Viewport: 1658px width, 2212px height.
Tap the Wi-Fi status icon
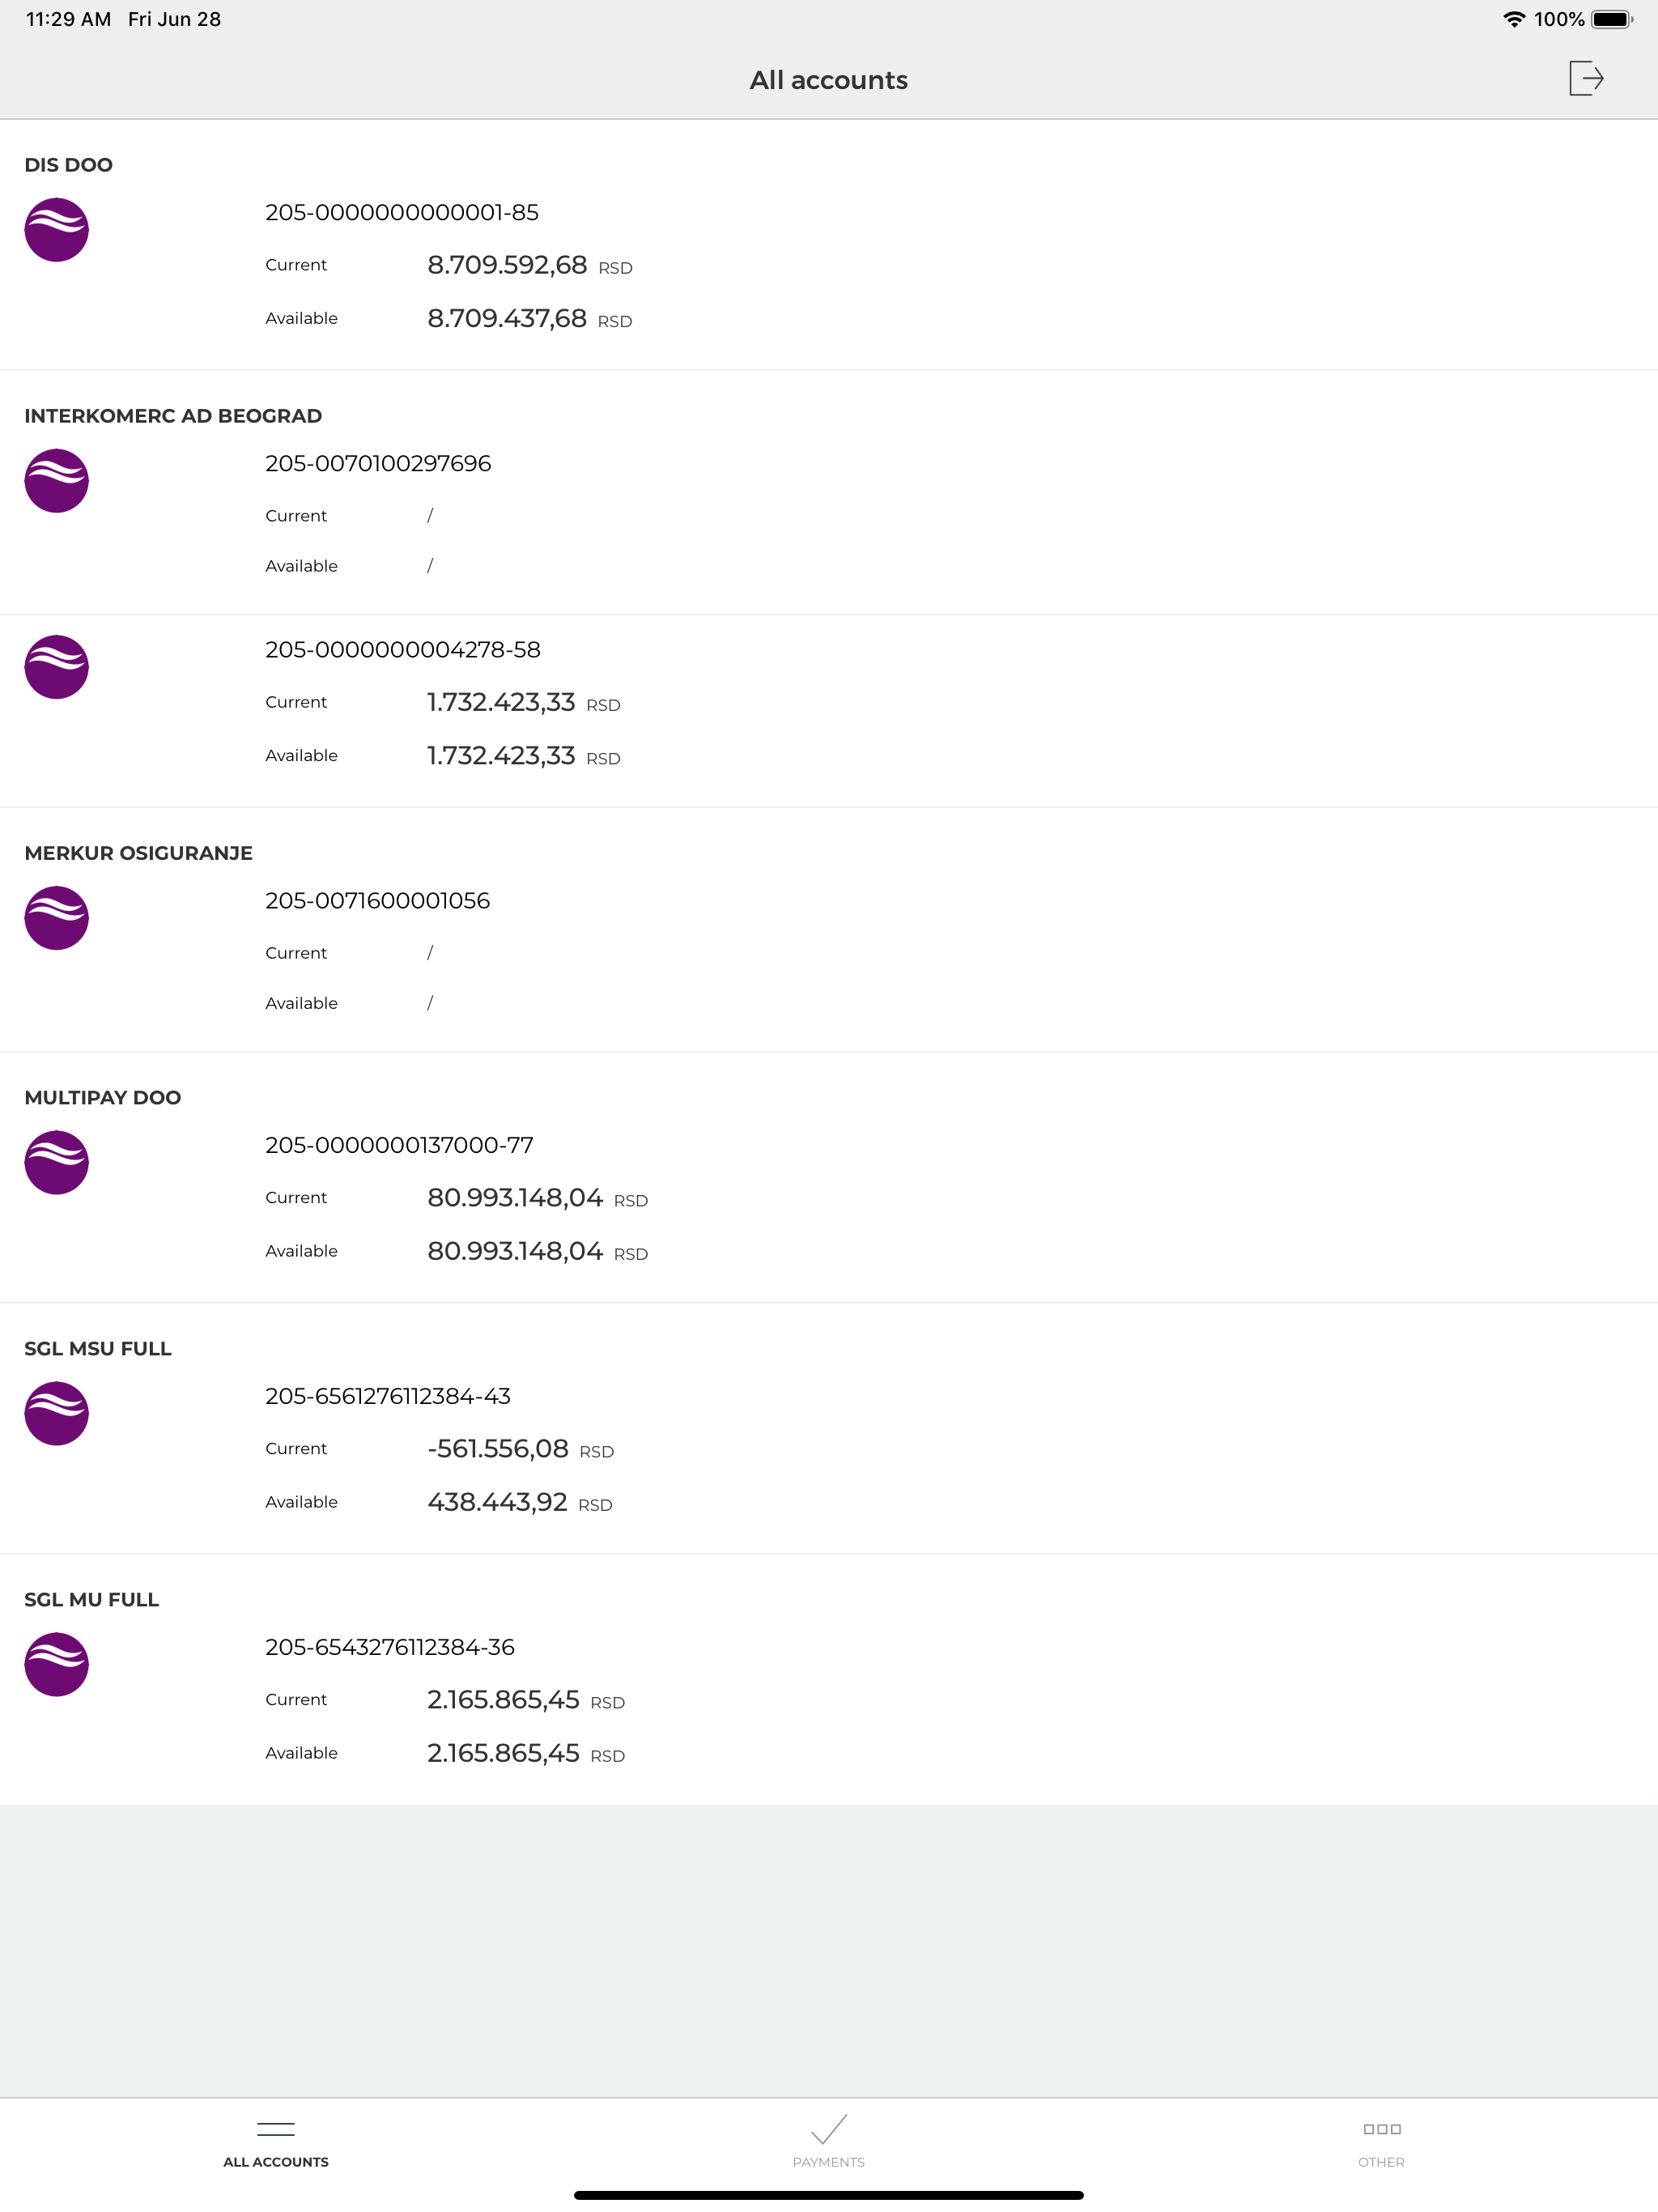pos(1514,19)
